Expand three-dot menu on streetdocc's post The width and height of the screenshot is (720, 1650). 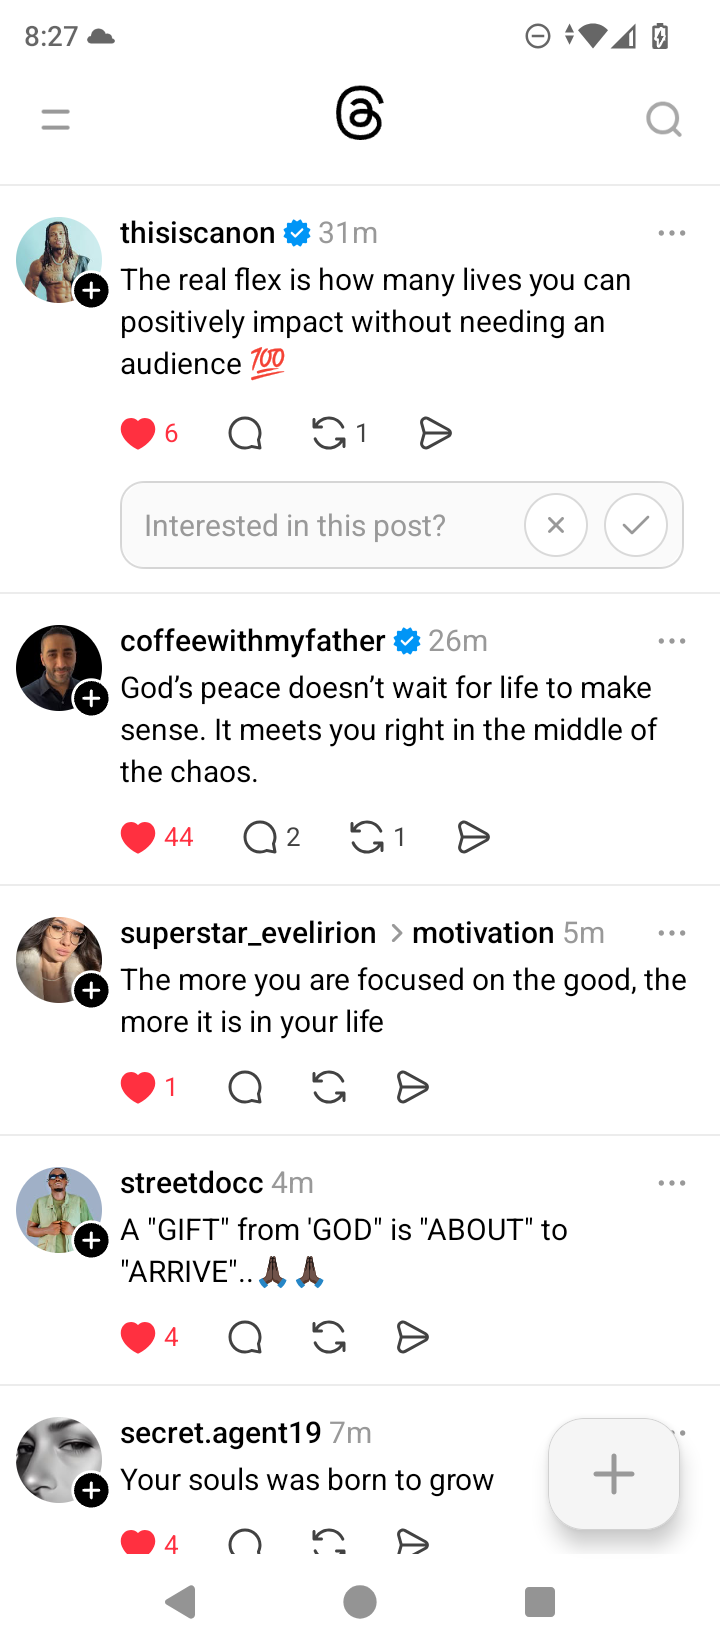(x=672, y=1183)
